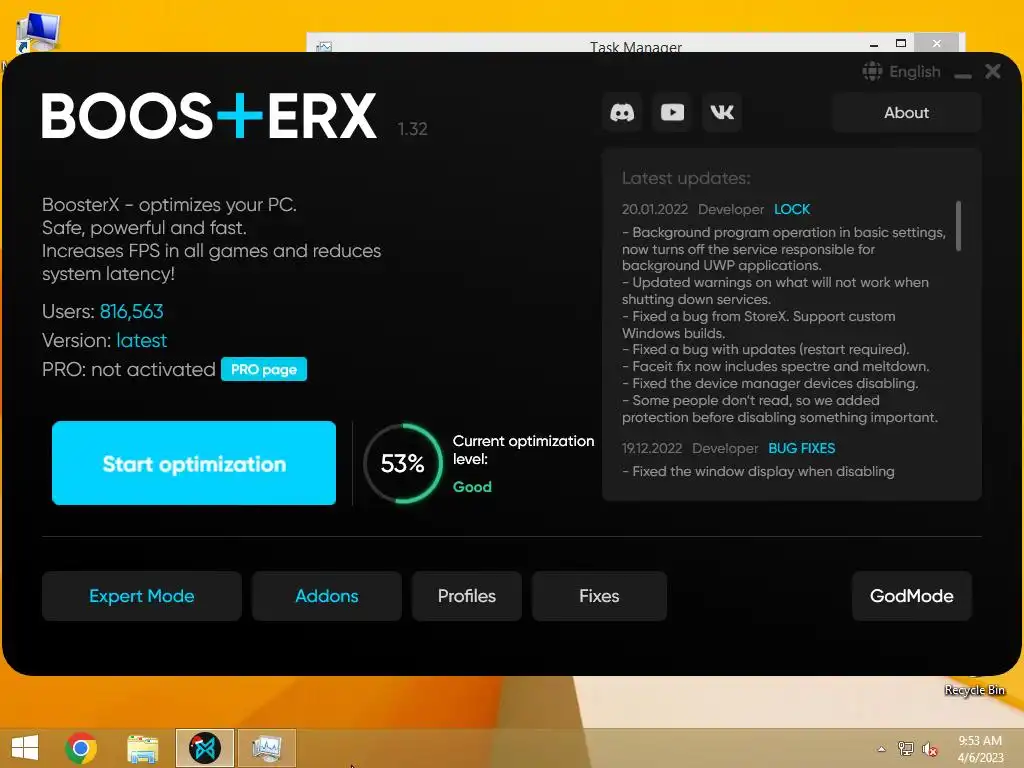Open the PRO page
1024x768 pixels.
[x=264, y=370]
